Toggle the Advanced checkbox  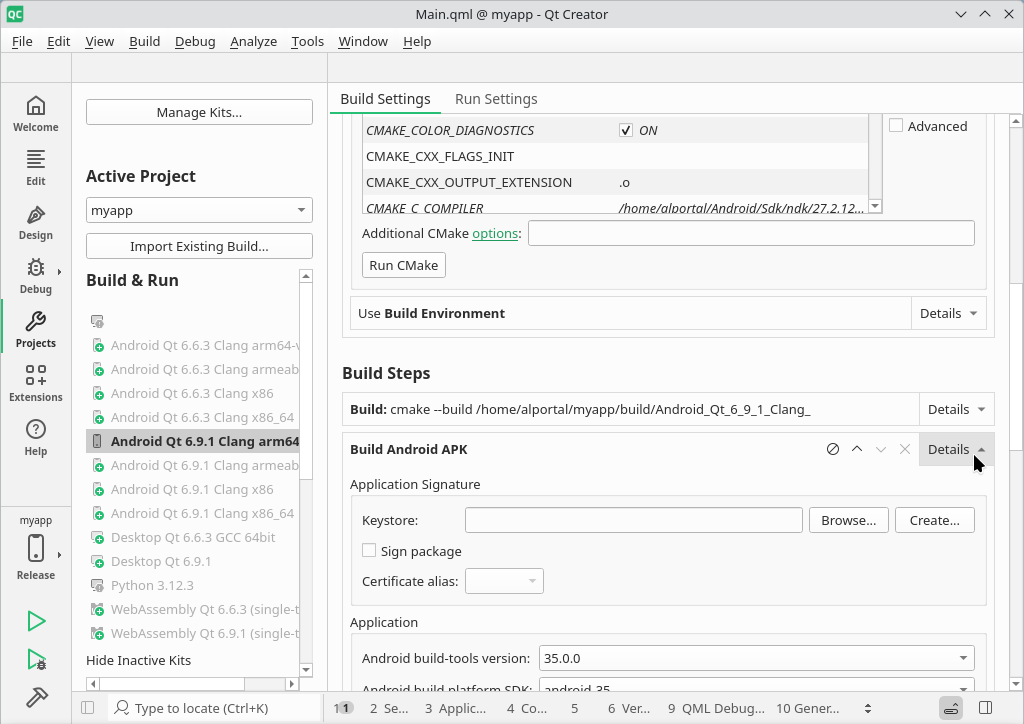896,125
